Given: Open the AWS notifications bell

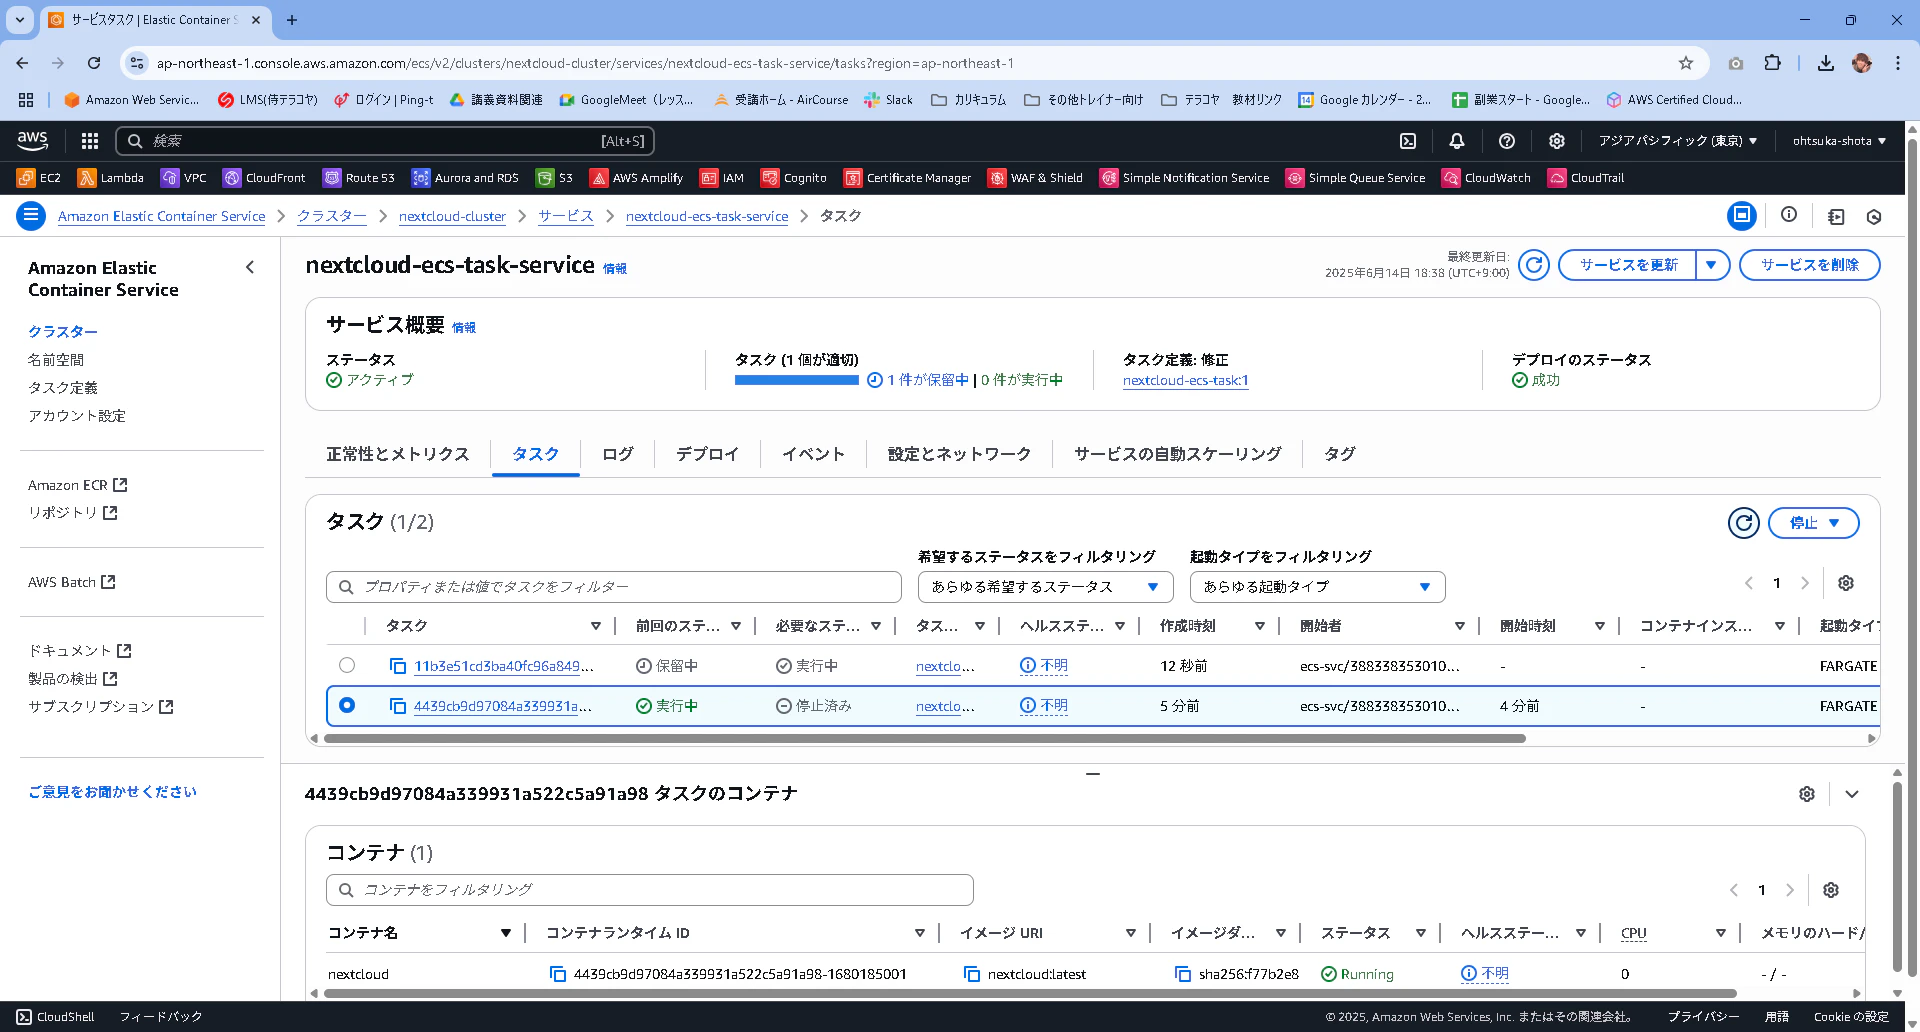Looking at the screenshot, I should (x=1457, y=141).
